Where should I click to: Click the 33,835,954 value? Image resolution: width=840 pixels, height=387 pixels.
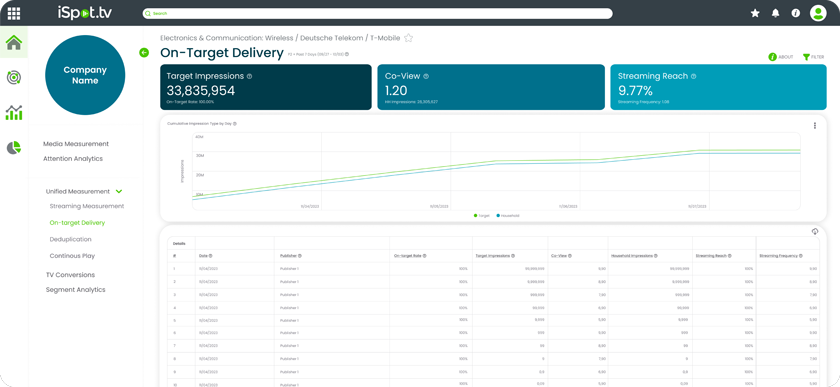[x=200, y=91]
